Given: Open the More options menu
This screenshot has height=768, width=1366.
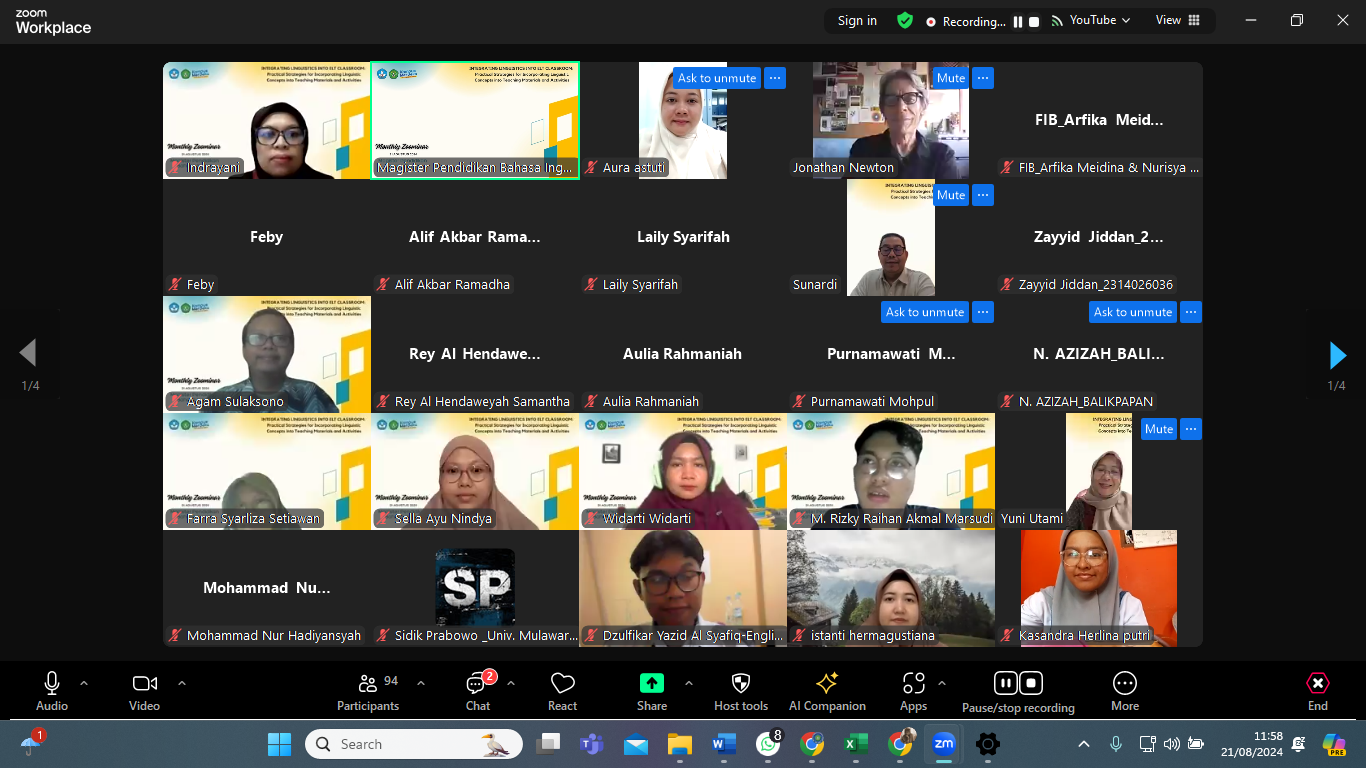Looking at the screenshot, I should (1125, 691).
